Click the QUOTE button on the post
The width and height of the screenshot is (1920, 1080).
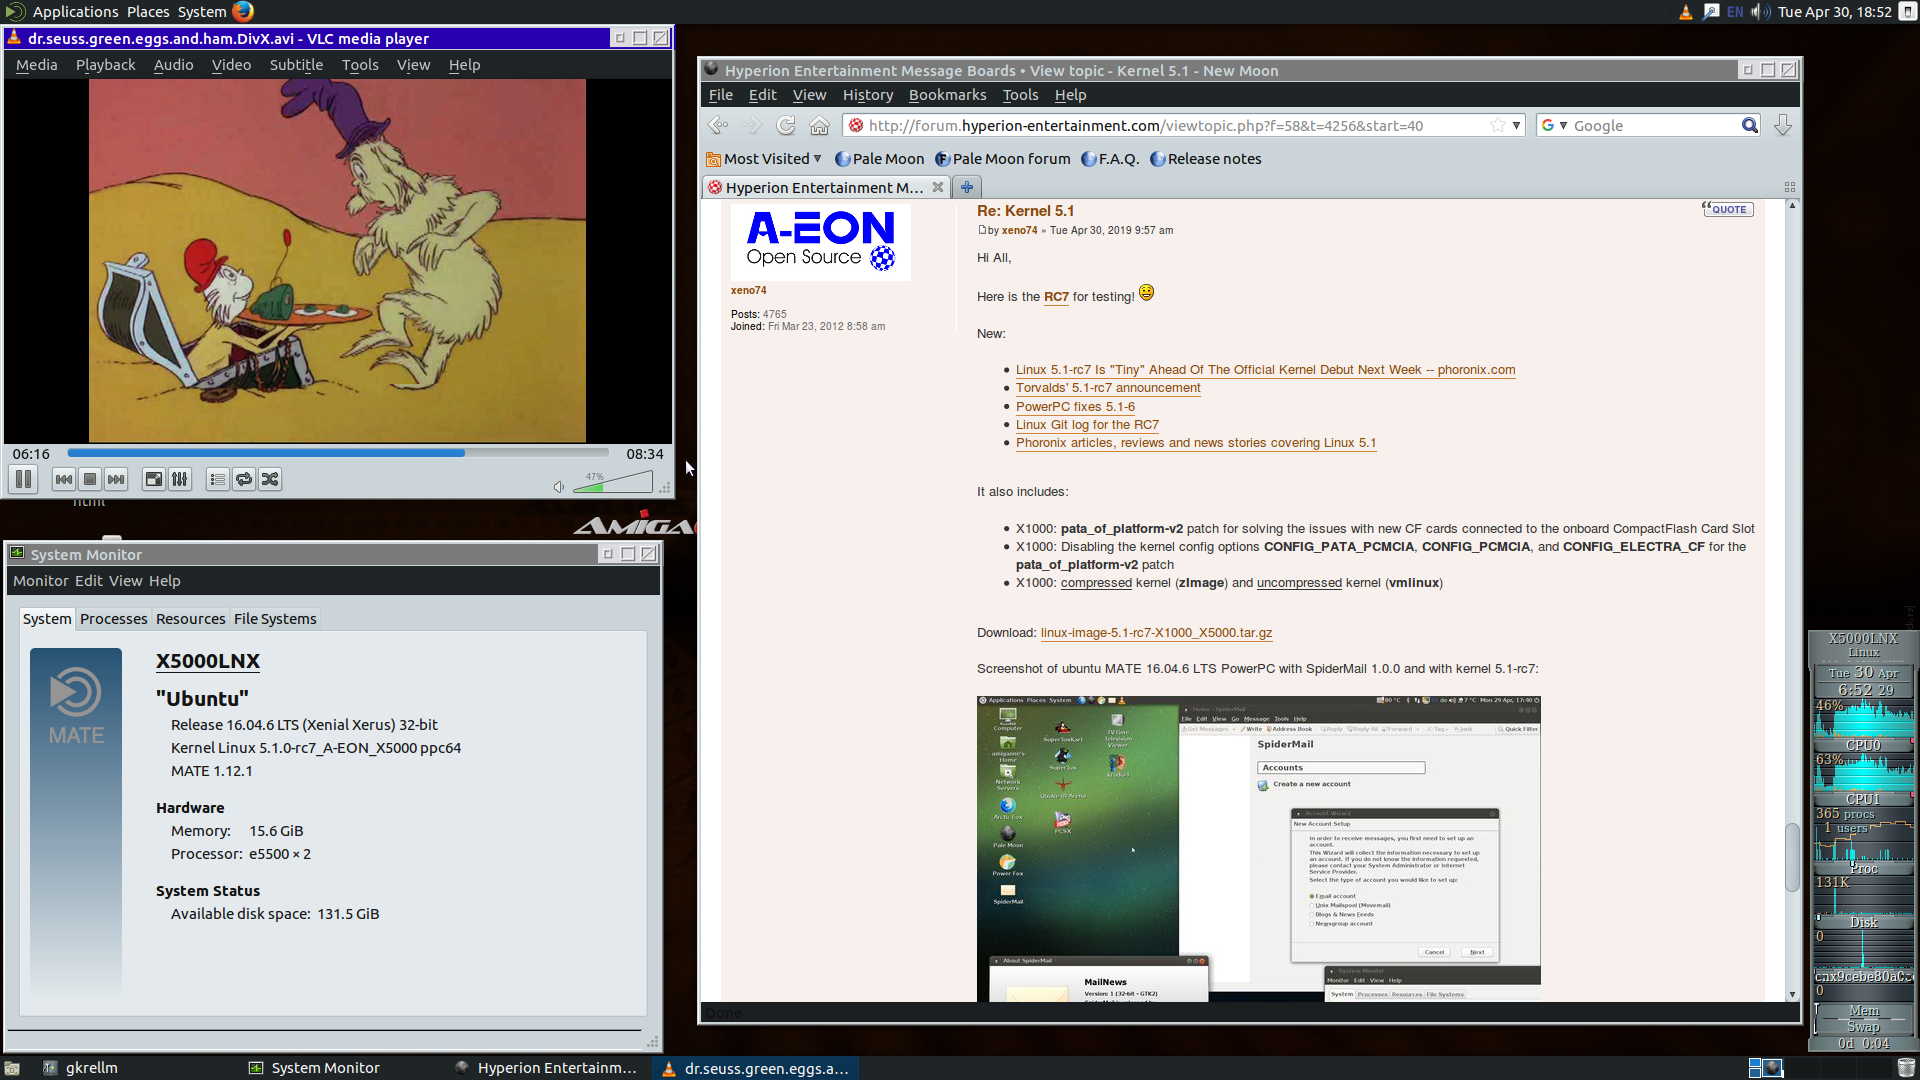[1727, 209]
